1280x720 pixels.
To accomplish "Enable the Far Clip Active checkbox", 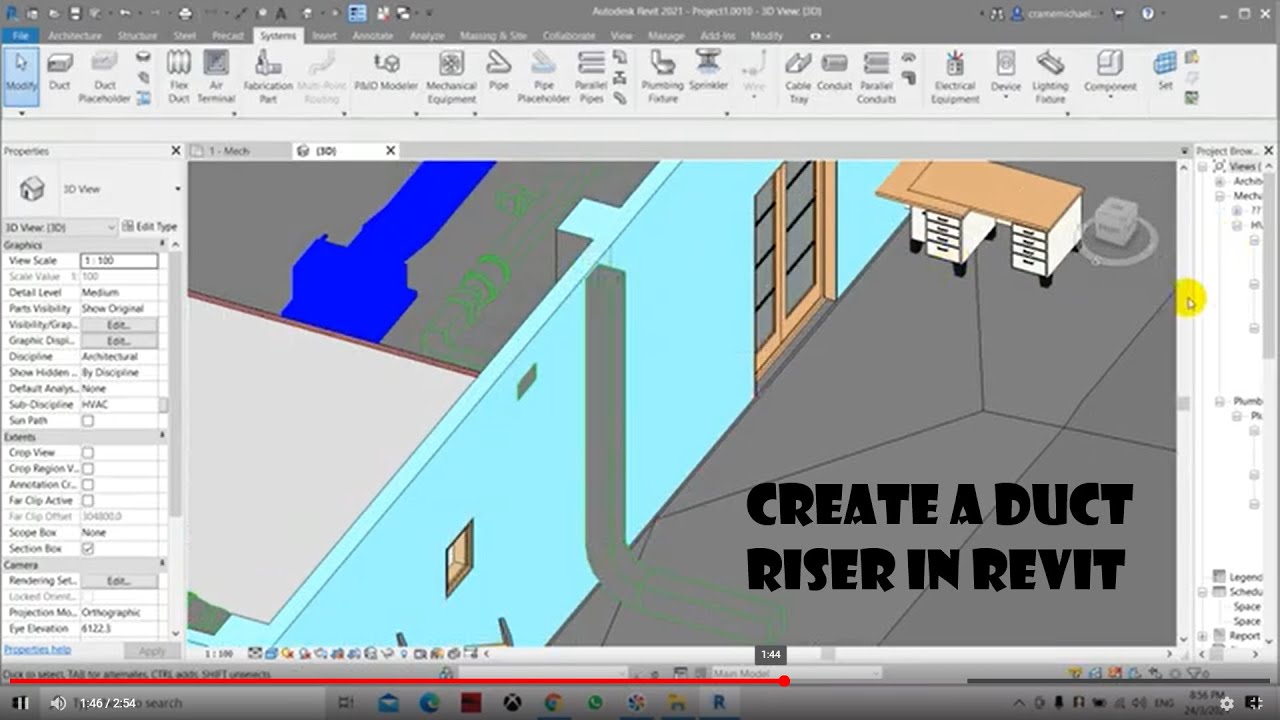I will pos(88,501).
